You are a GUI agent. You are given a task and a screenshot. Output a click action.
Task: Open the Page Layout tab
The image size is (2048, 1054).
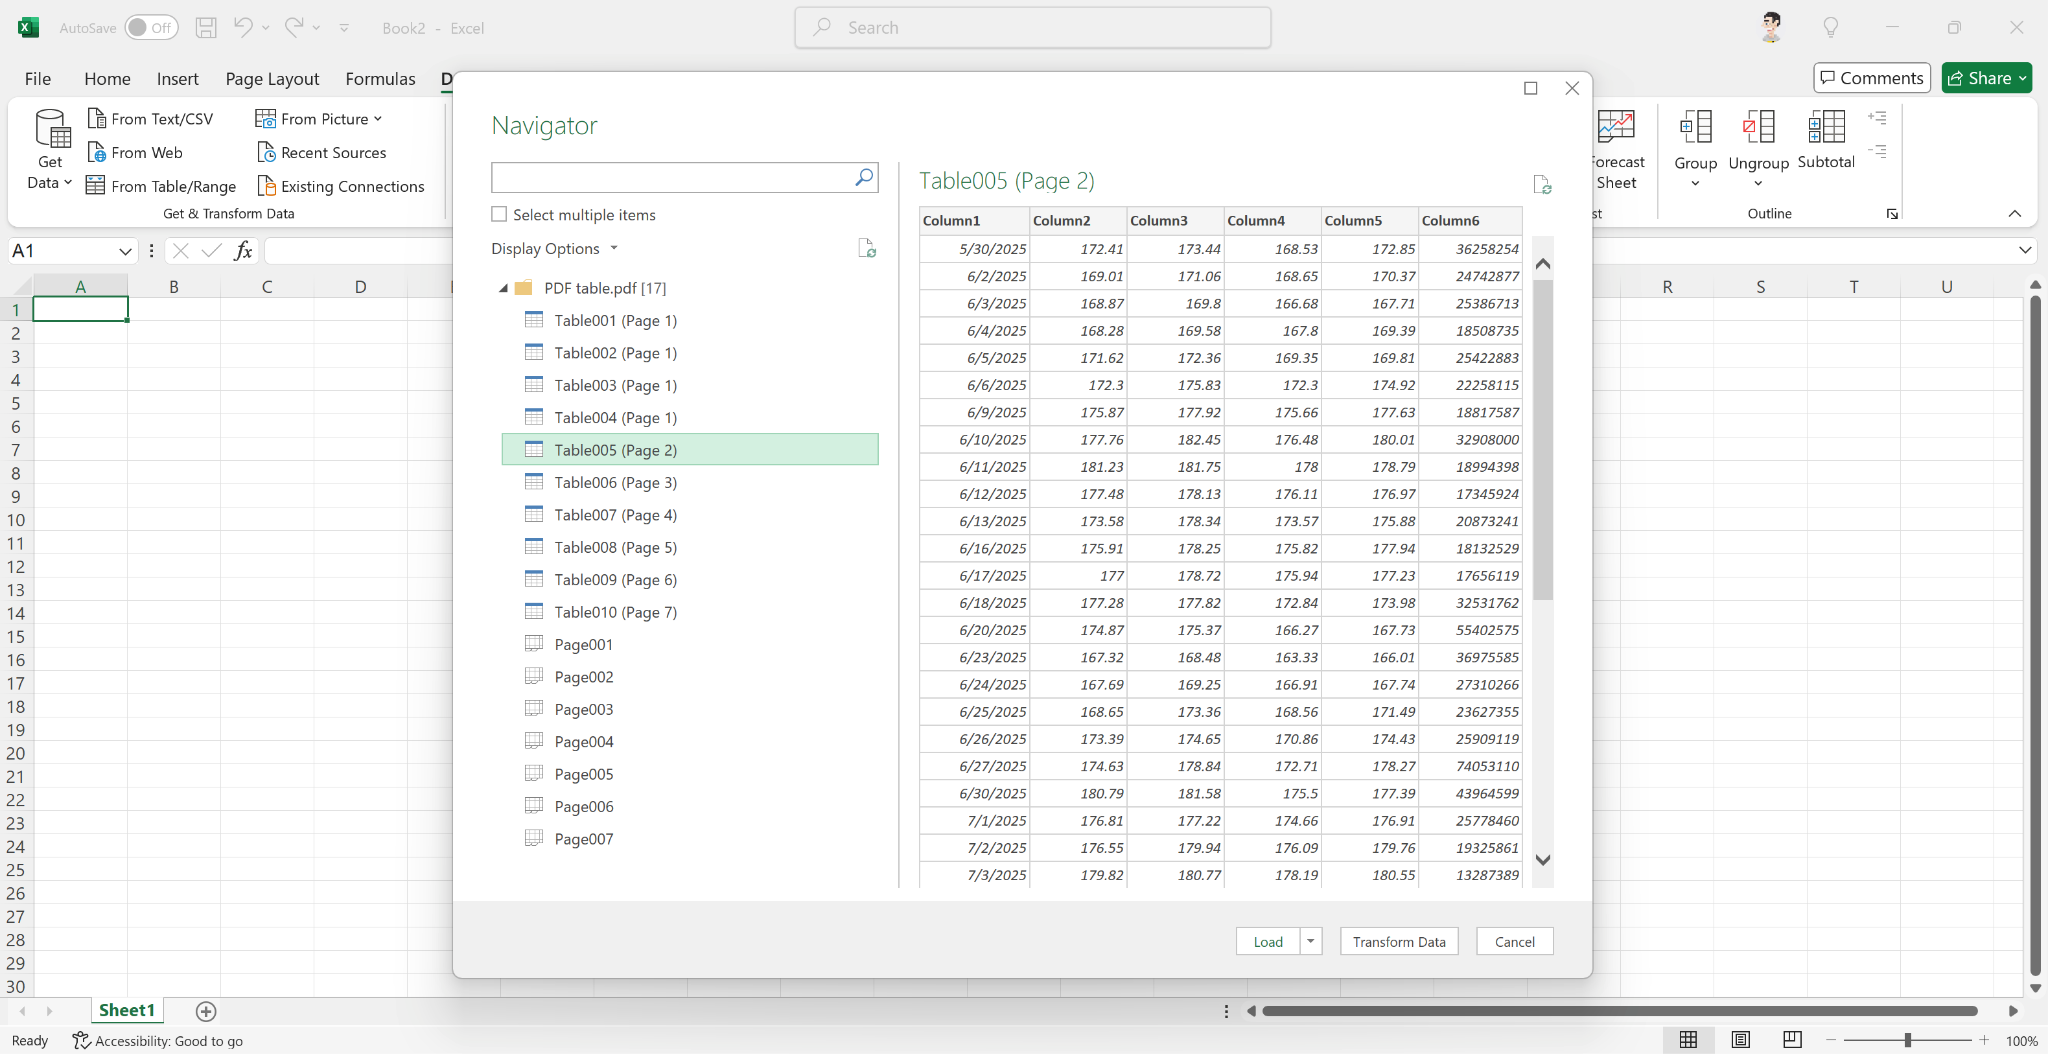pos(272,78)
